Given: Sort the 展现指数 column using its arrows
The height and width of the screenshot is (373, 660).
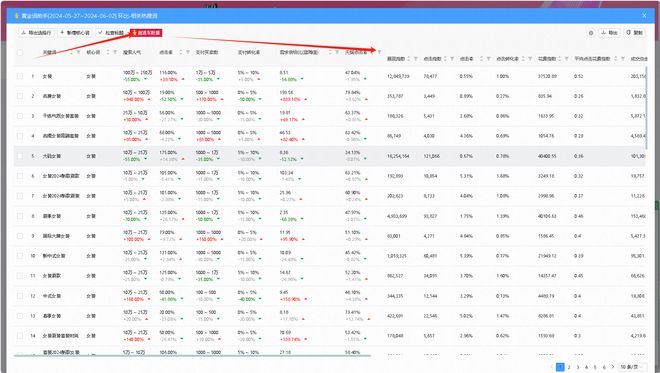Looking at the screenshot, I should coord(409,59).
